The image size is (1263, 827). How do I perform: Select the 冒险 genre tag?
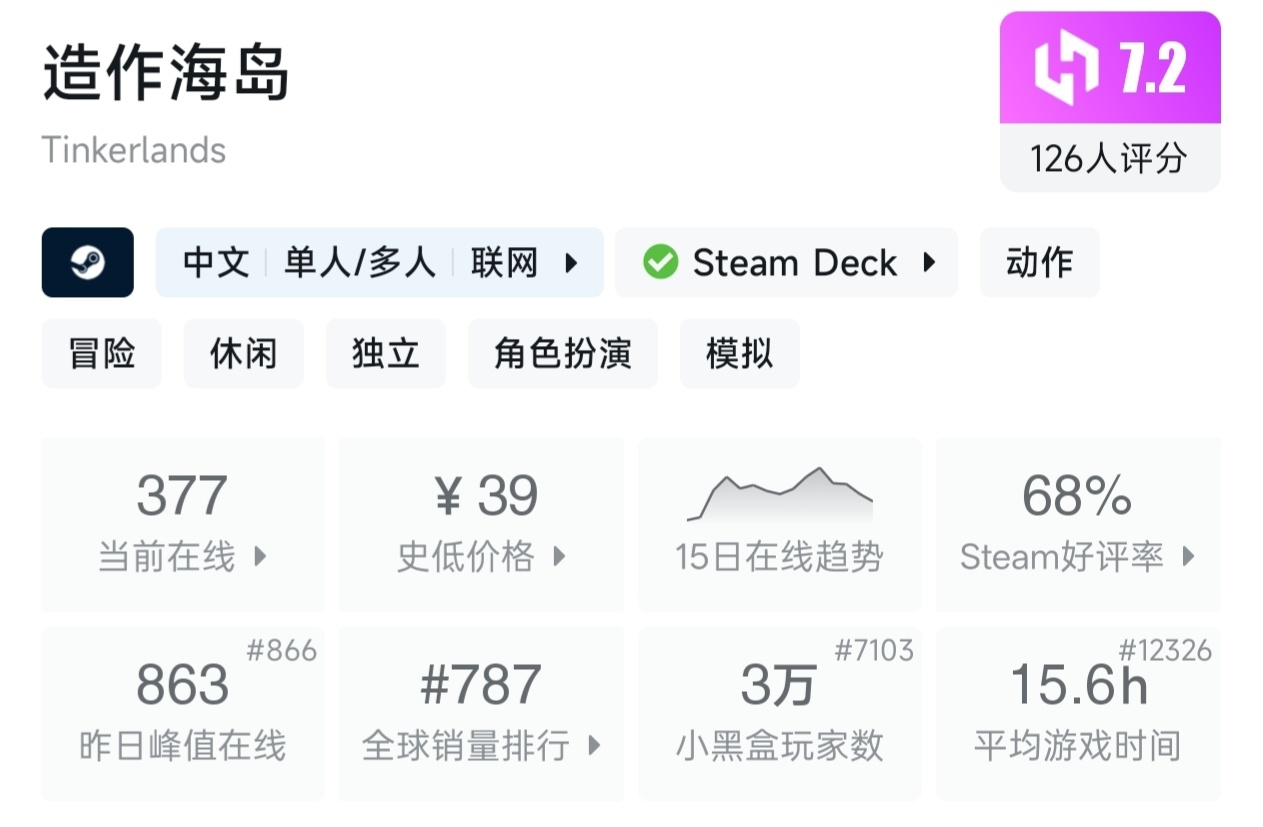pyautogui.click(x=101, y=354)
